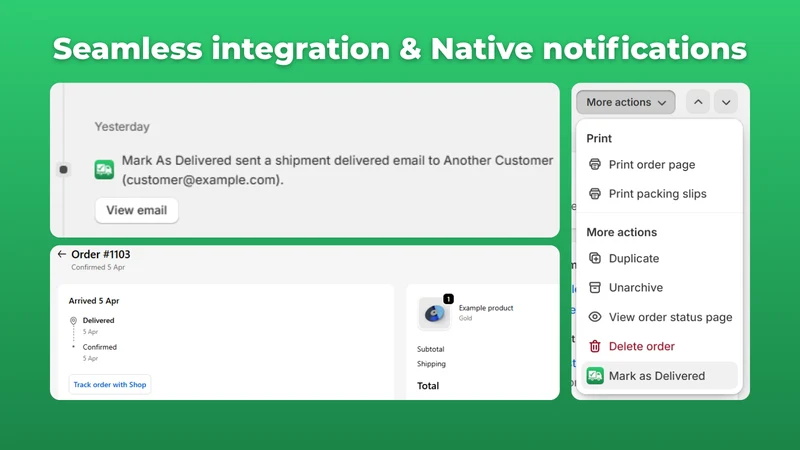The width and height of the screenshot is (800, 450).
Task: Click Mark As Delivered app icon in timeline
Action: (x=104, y=169)
